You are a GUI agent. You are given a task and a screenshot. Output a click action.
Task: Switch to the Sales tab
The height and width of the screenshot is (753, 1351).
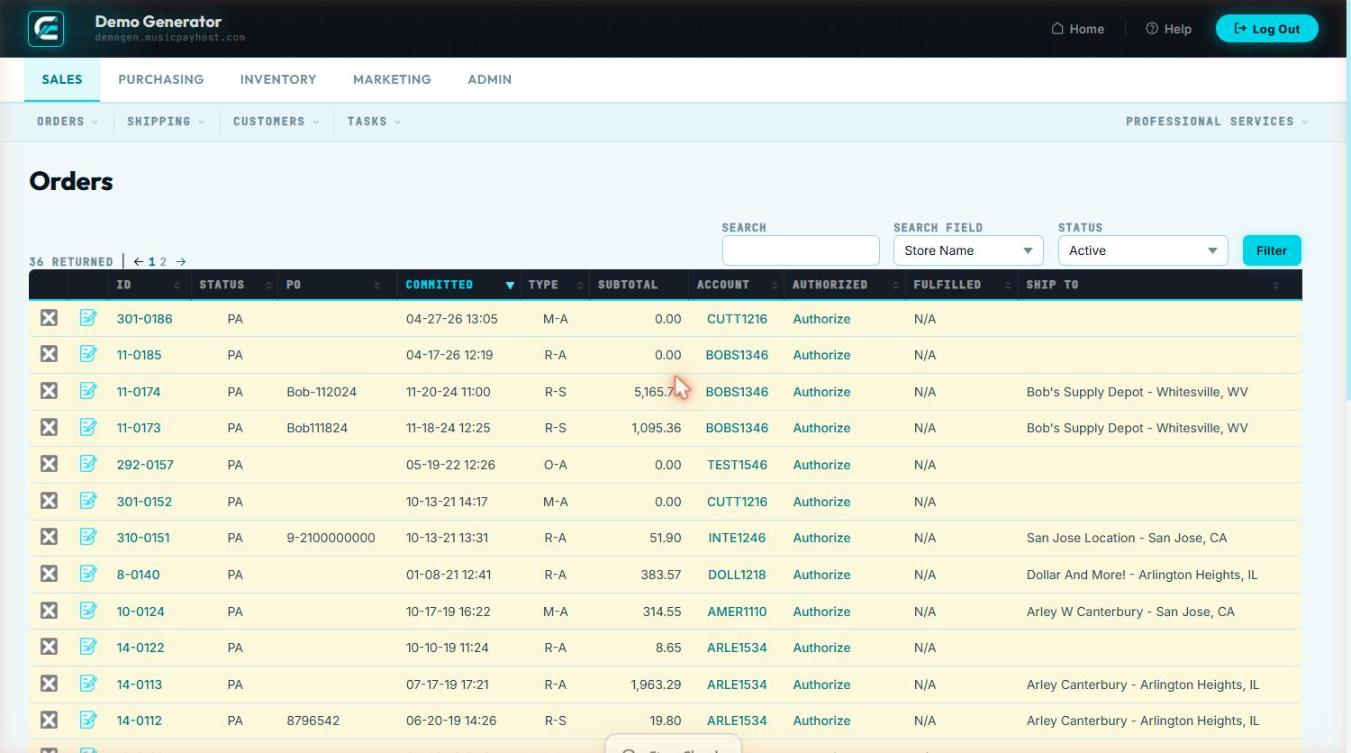click(x=62, y=79)
